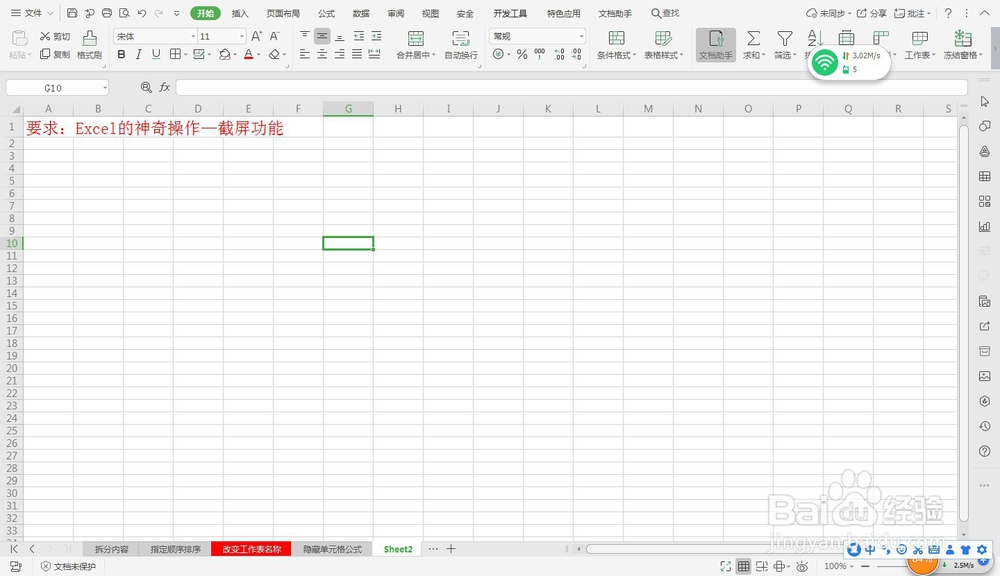The width and height of the screenshot is (1000, 576).
Task: Toggle eye protection mode icon in status bar
Action: point(802,566)
